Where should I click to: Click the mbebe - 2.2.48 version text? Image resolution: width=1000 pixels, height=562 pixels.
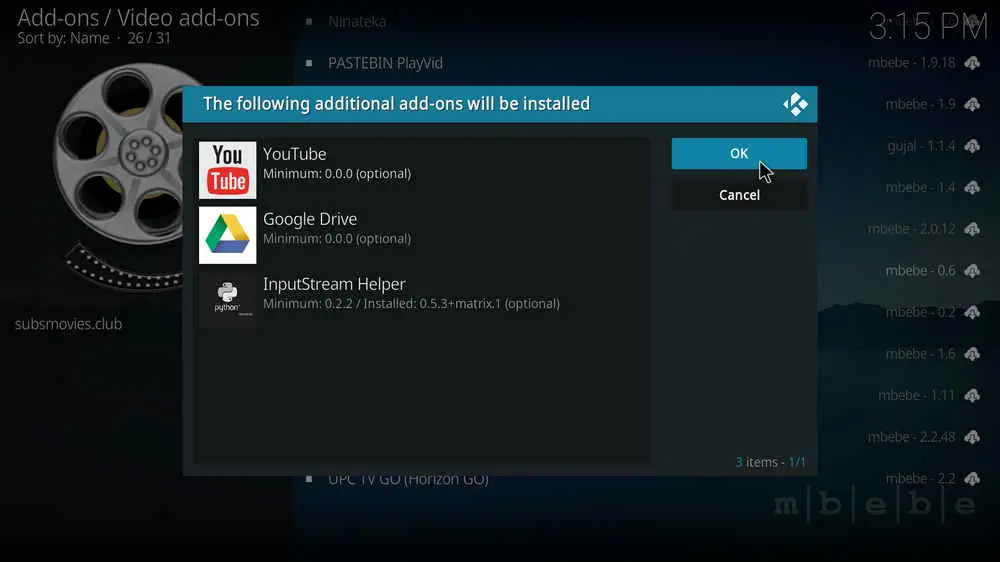tap(911, 437)
